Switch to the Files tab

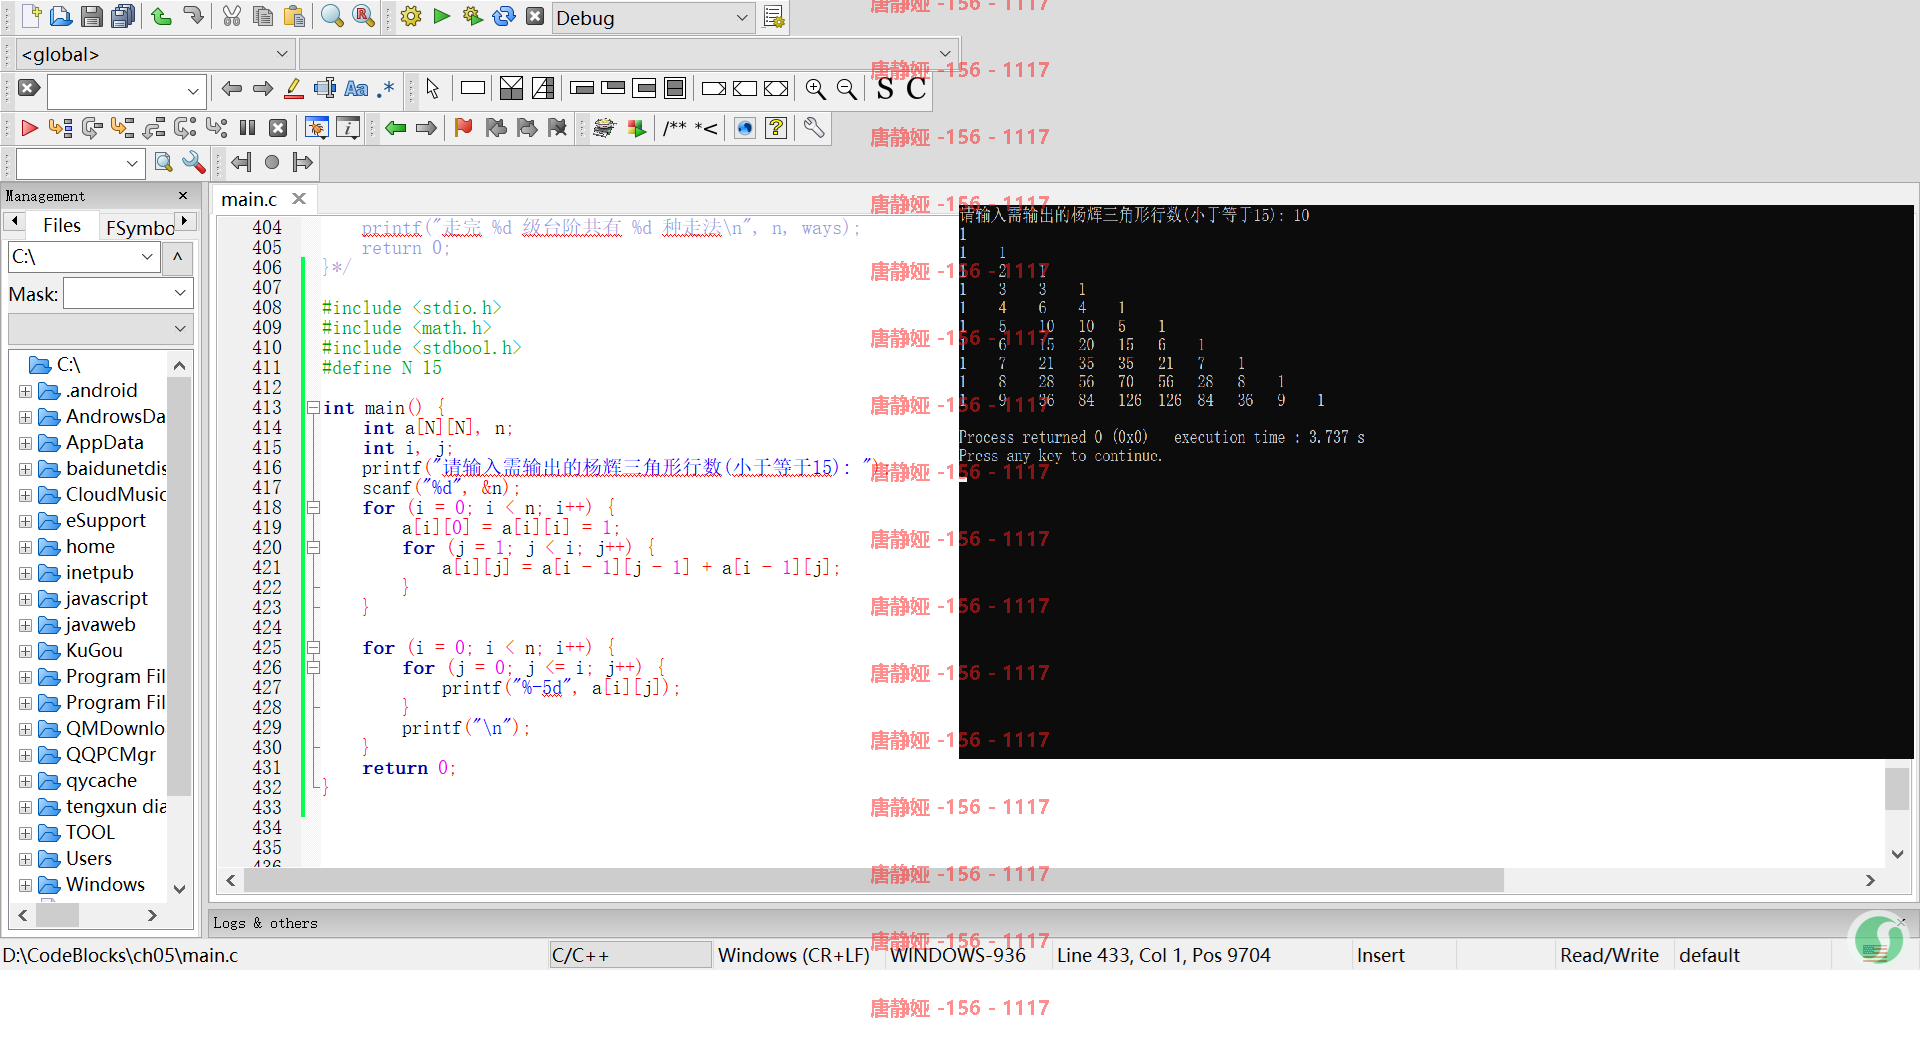point(62,226)
